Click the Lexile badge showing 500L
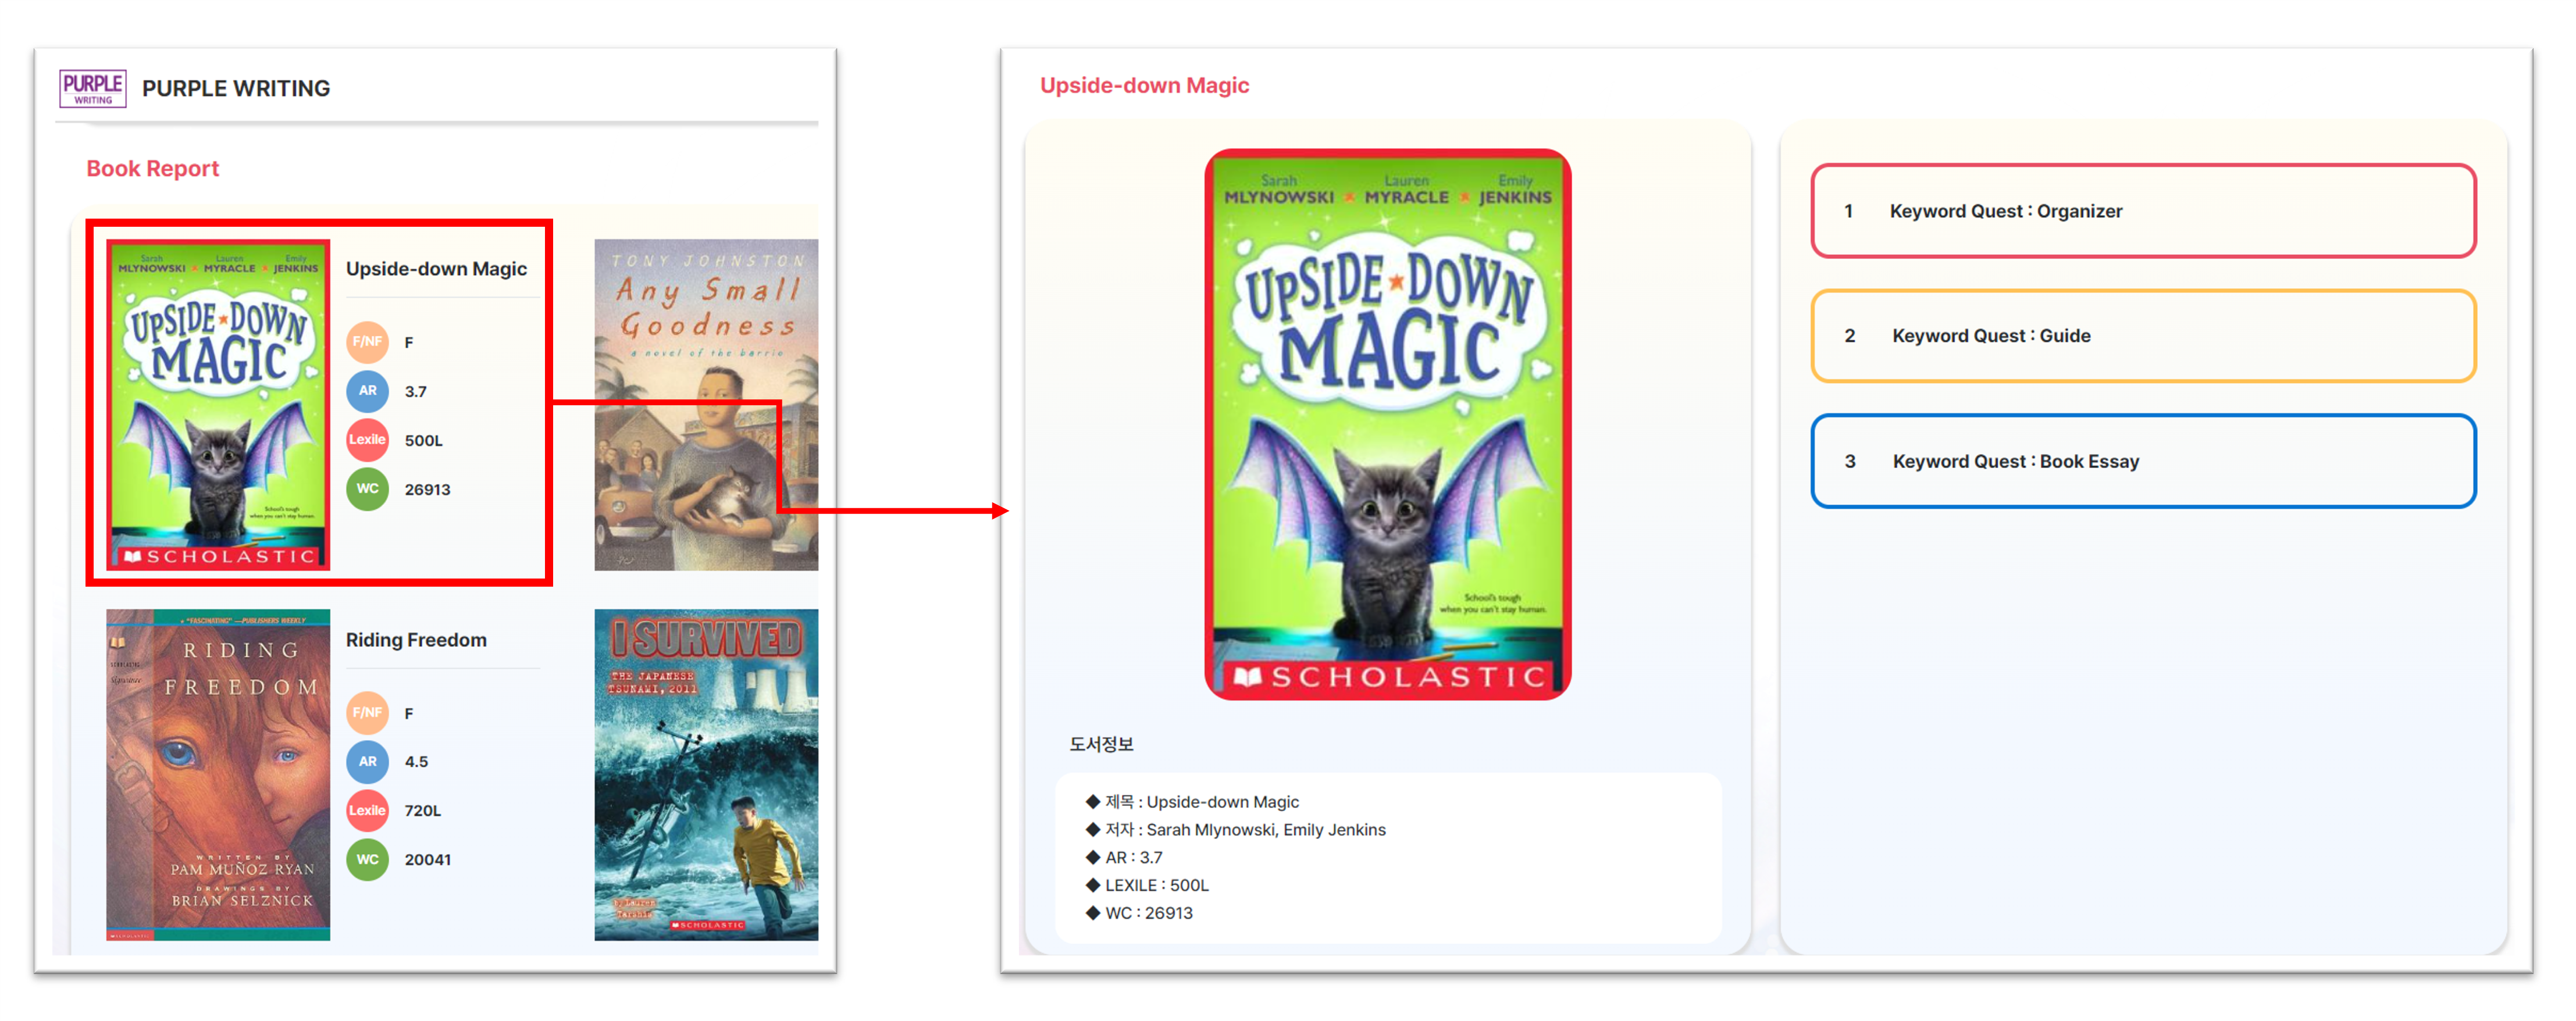The image size is (2576, 1021). [367, 440]
